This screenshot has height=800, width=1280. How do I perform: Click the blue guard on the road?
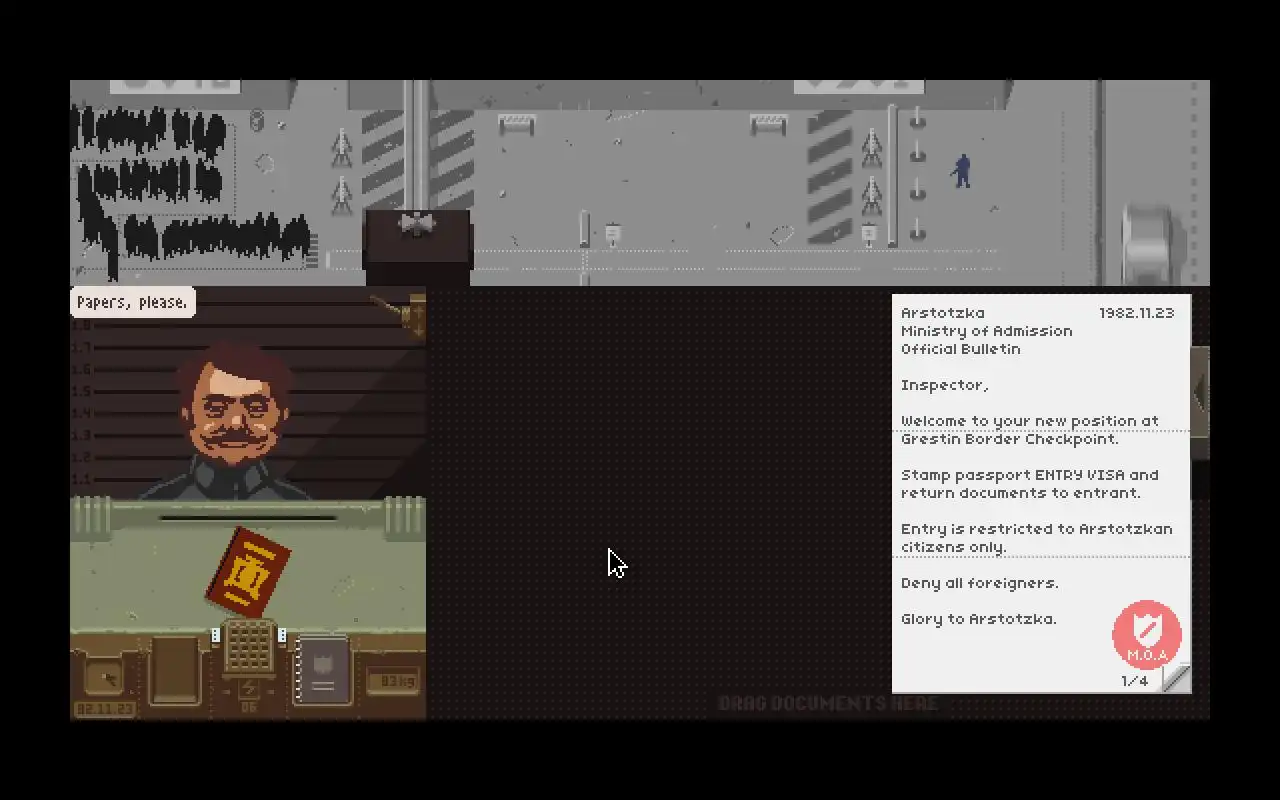point(962,171)
